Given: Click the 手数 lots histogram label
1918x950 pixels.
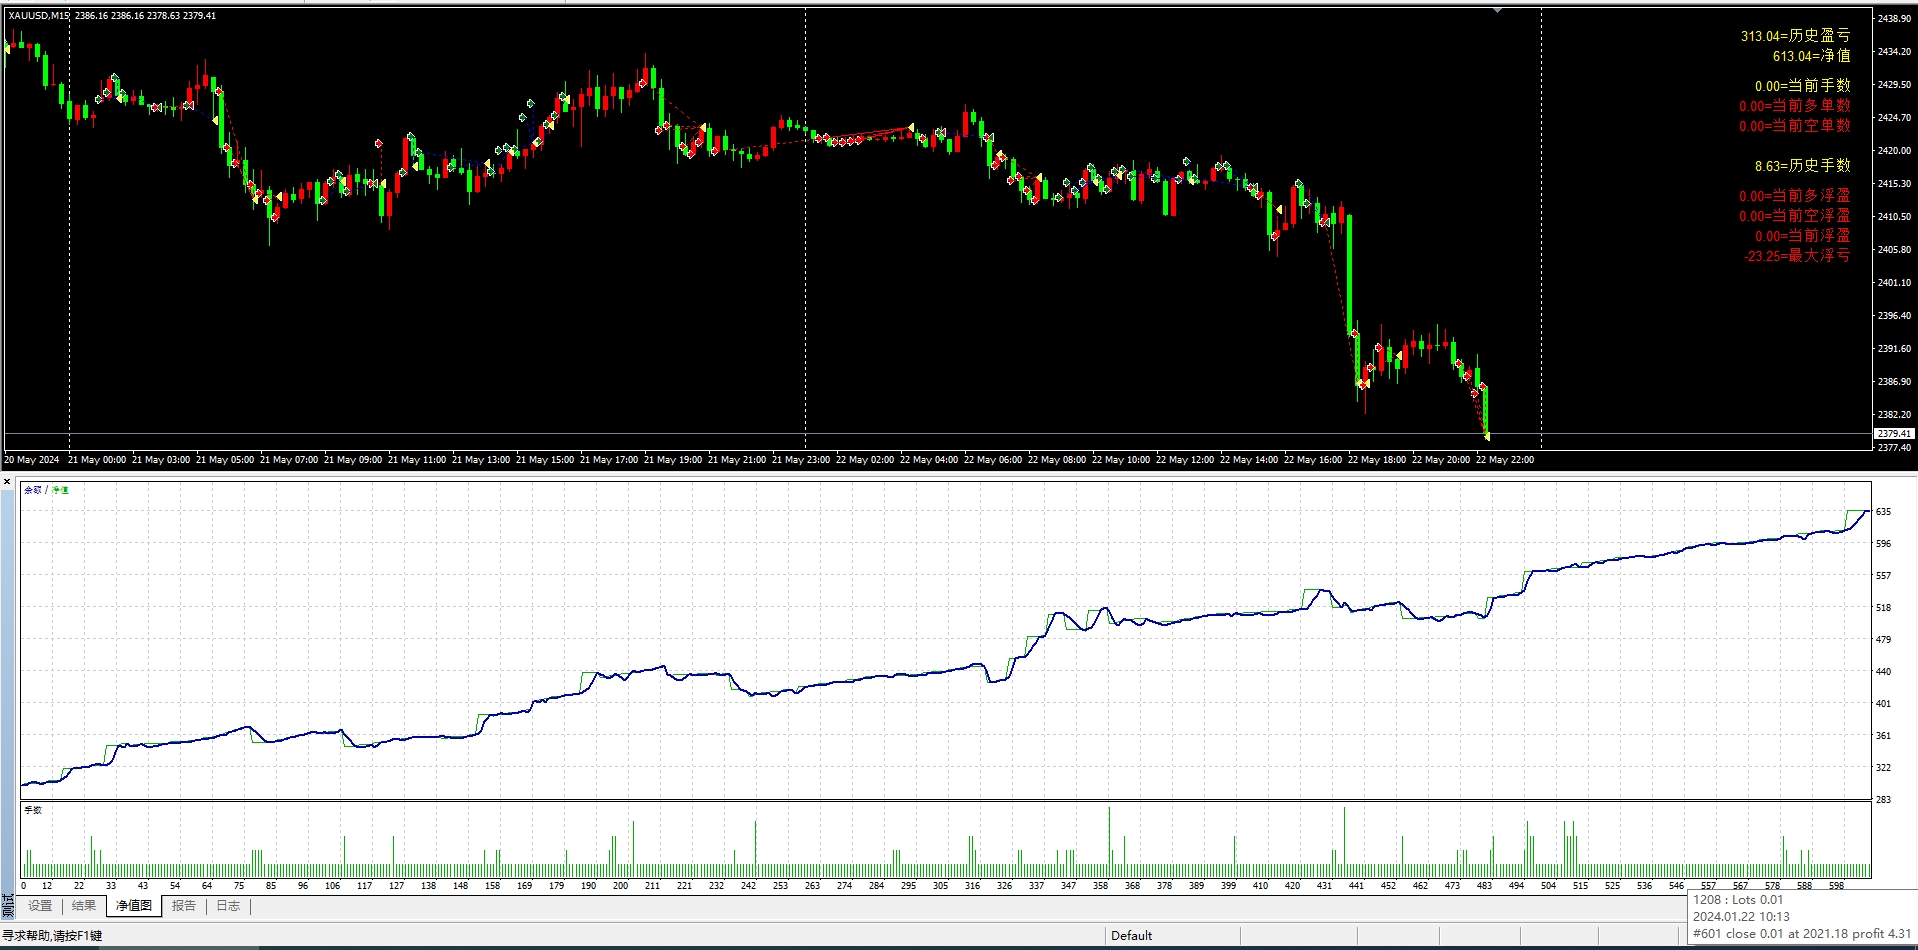Looking at the screenshot, I should click(33, 810).
